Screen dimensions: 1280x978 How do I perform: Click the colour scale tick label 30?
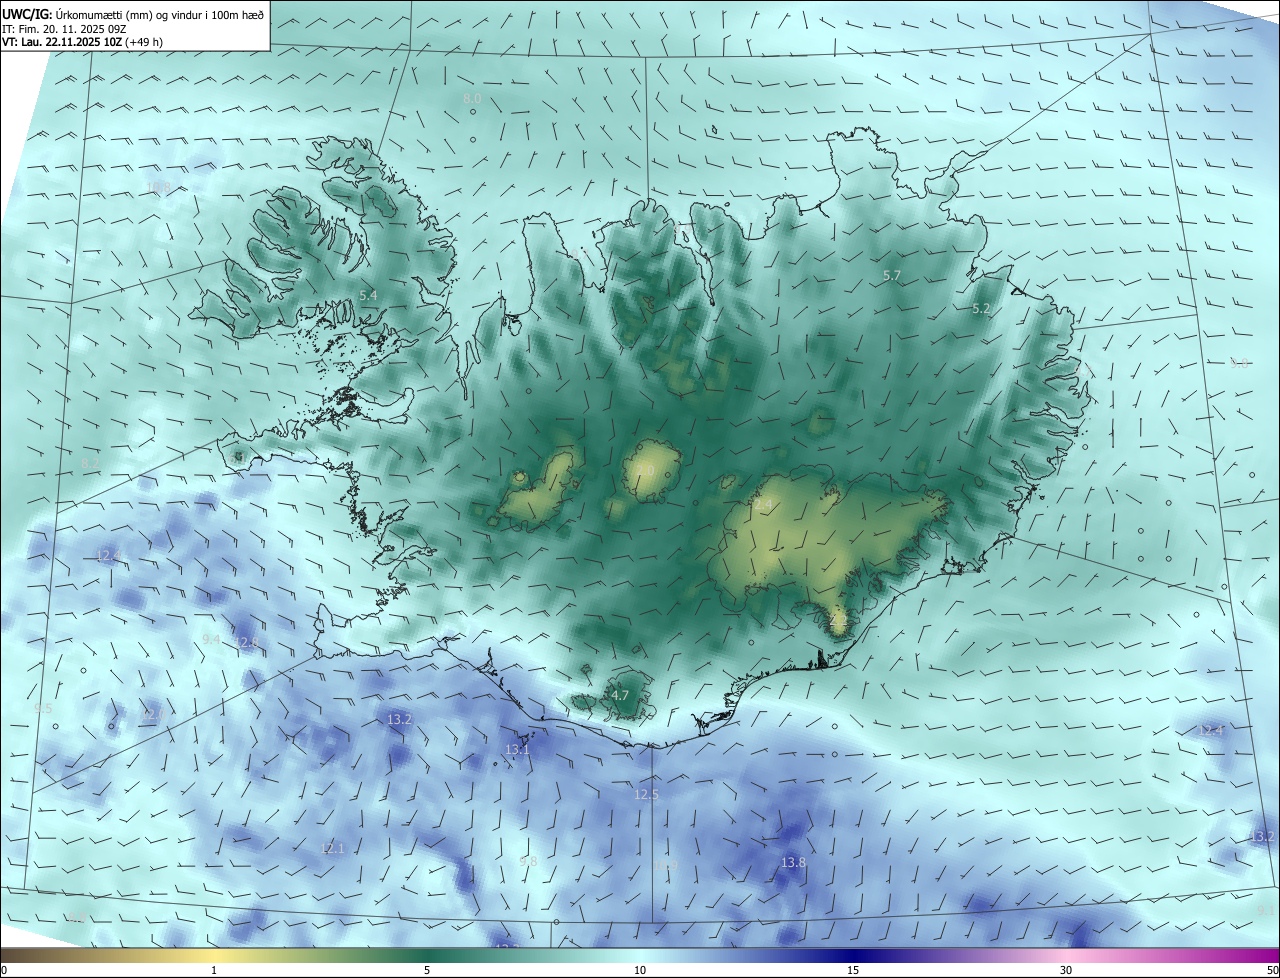(x=1066, y=970)
